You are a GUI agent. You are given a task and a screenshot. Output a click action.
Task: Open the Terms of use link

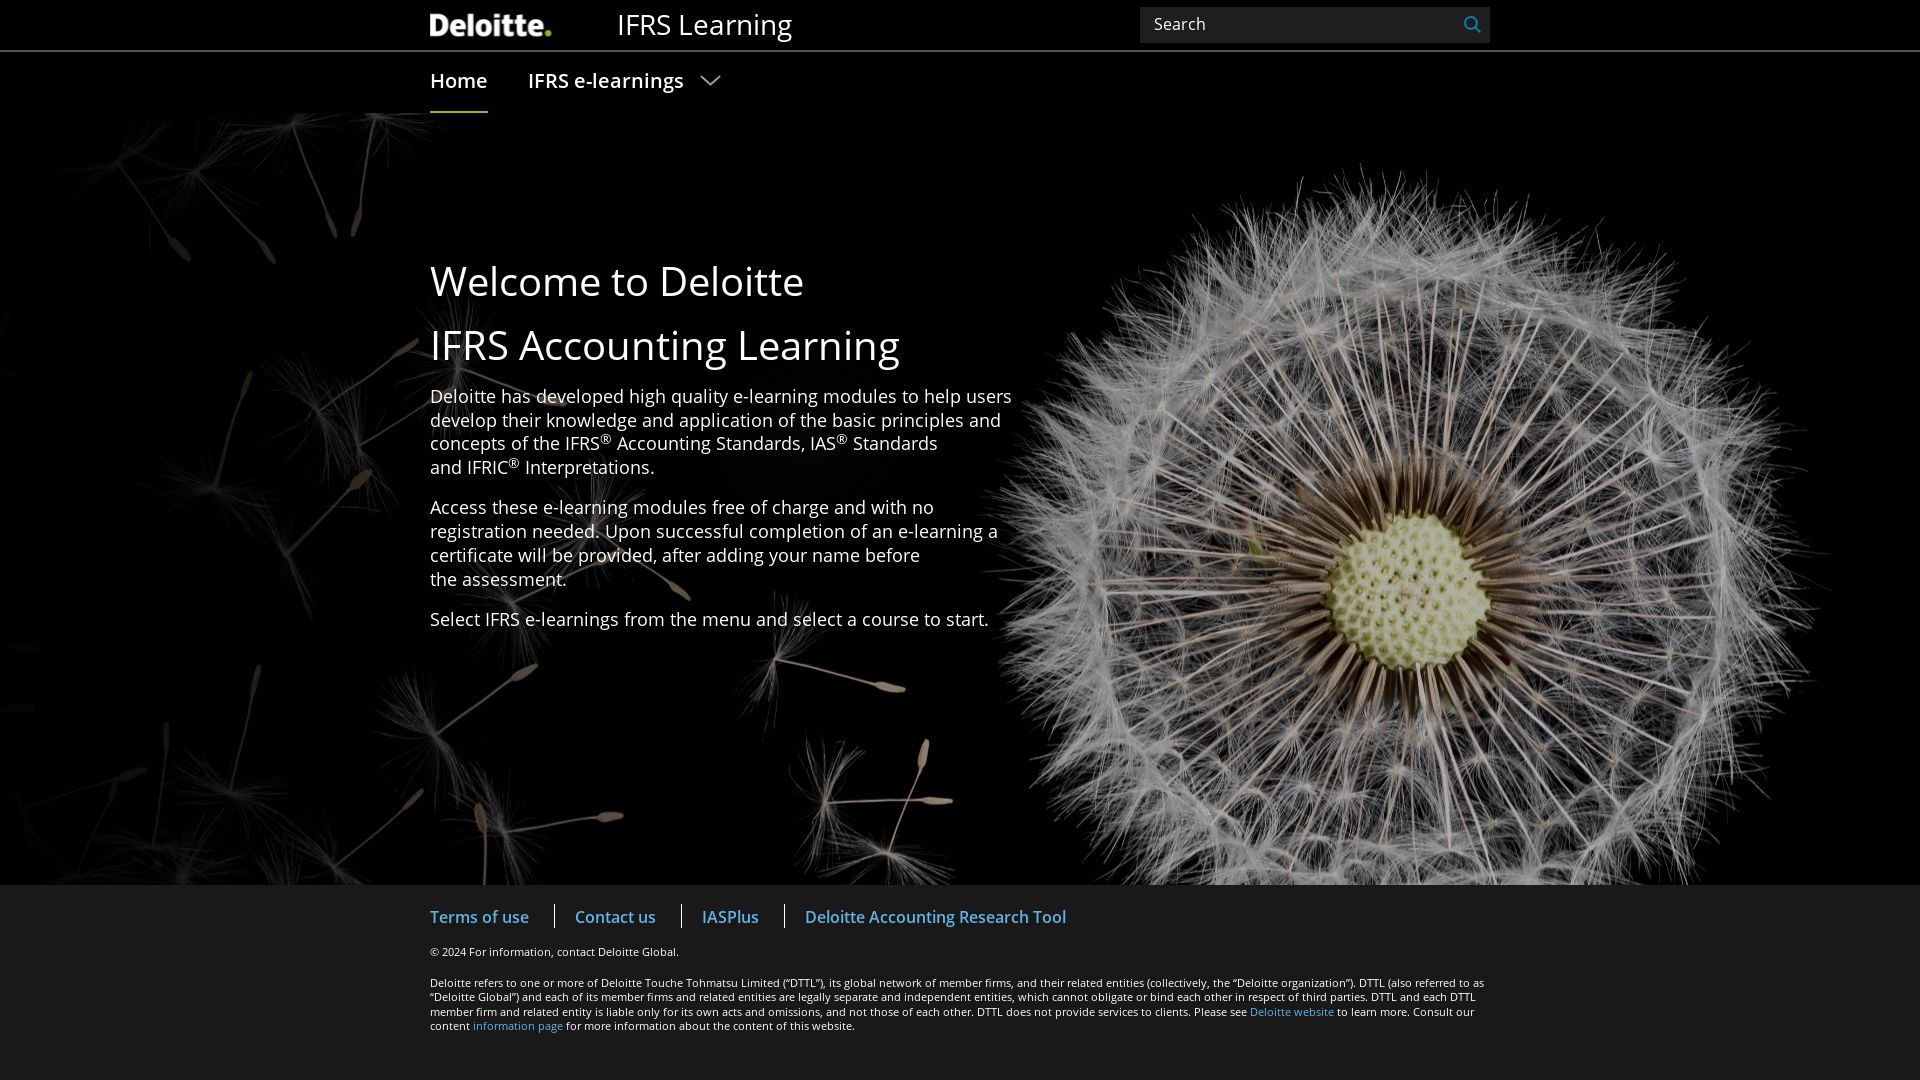(479, 917)
